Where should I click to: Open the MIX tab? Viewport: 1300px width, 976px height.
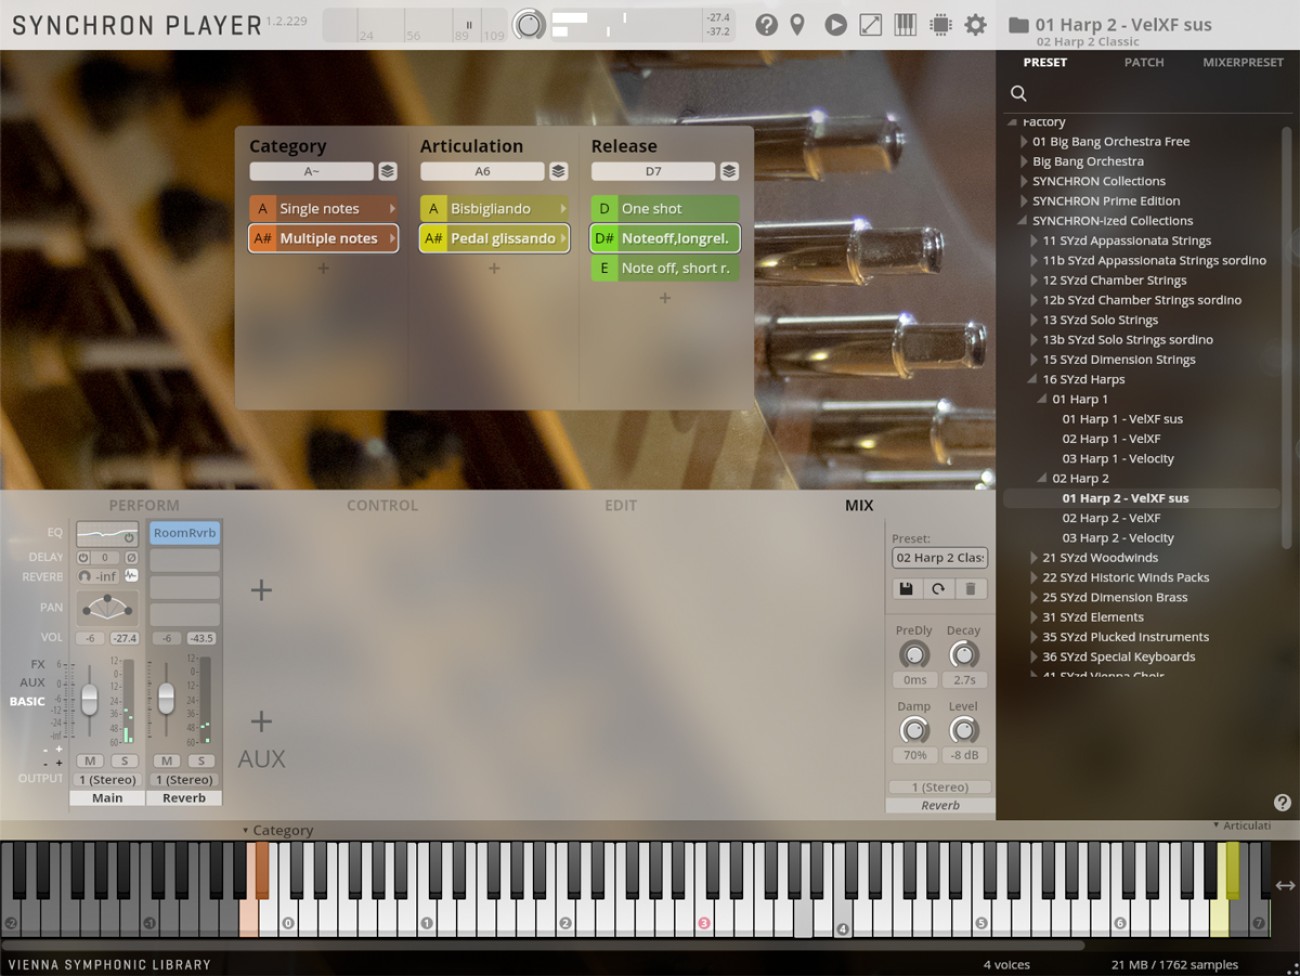[860, 505]
